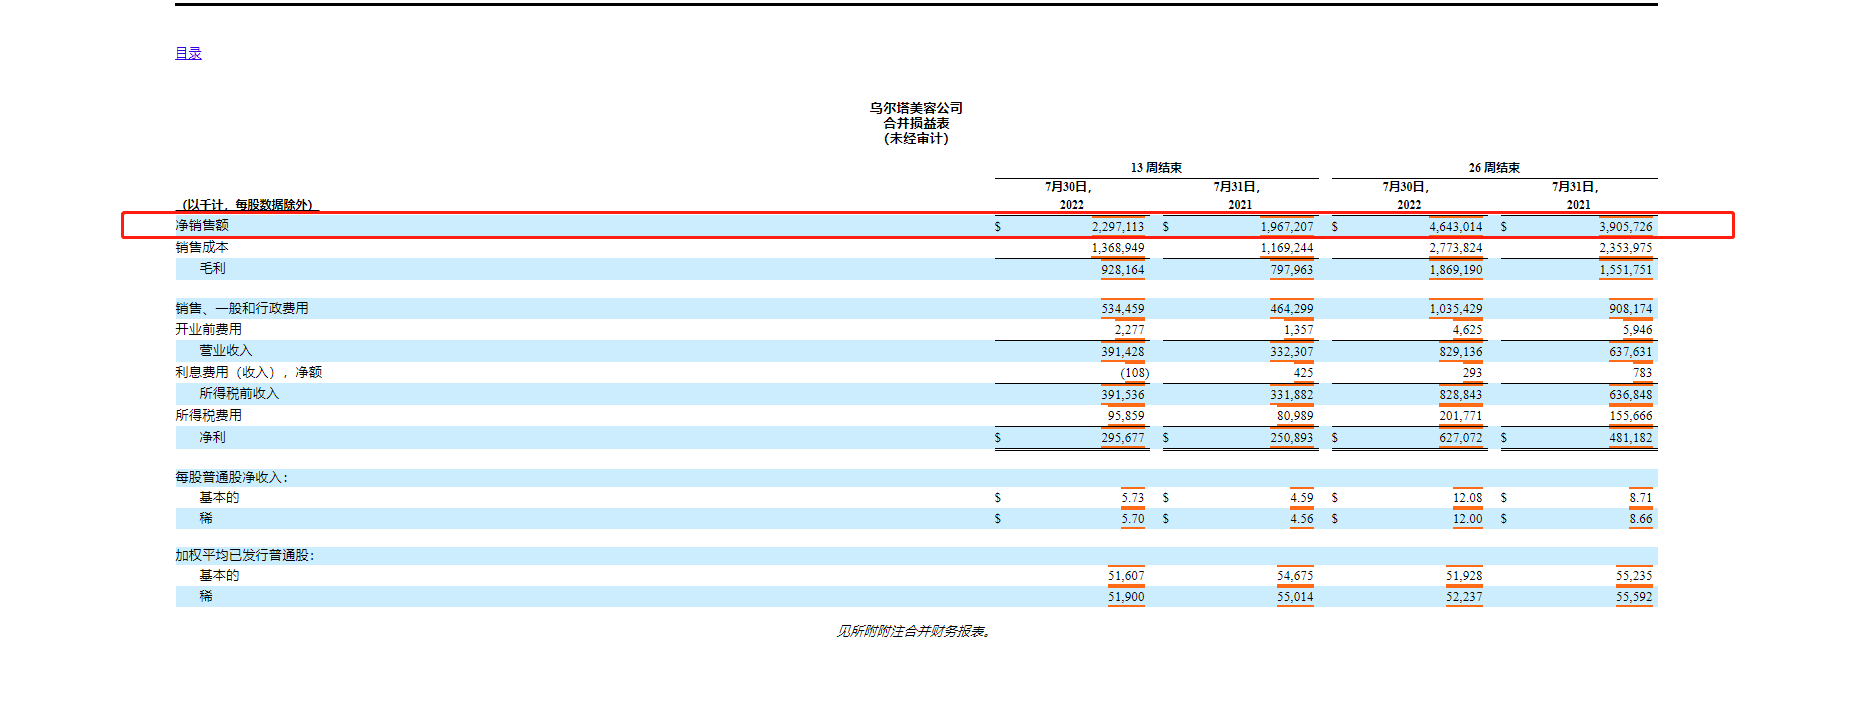Select cost of sales value 2,773,824
Image resolution: width=1861 pixels, height=705 pixels.
(x=1456, y=248)
